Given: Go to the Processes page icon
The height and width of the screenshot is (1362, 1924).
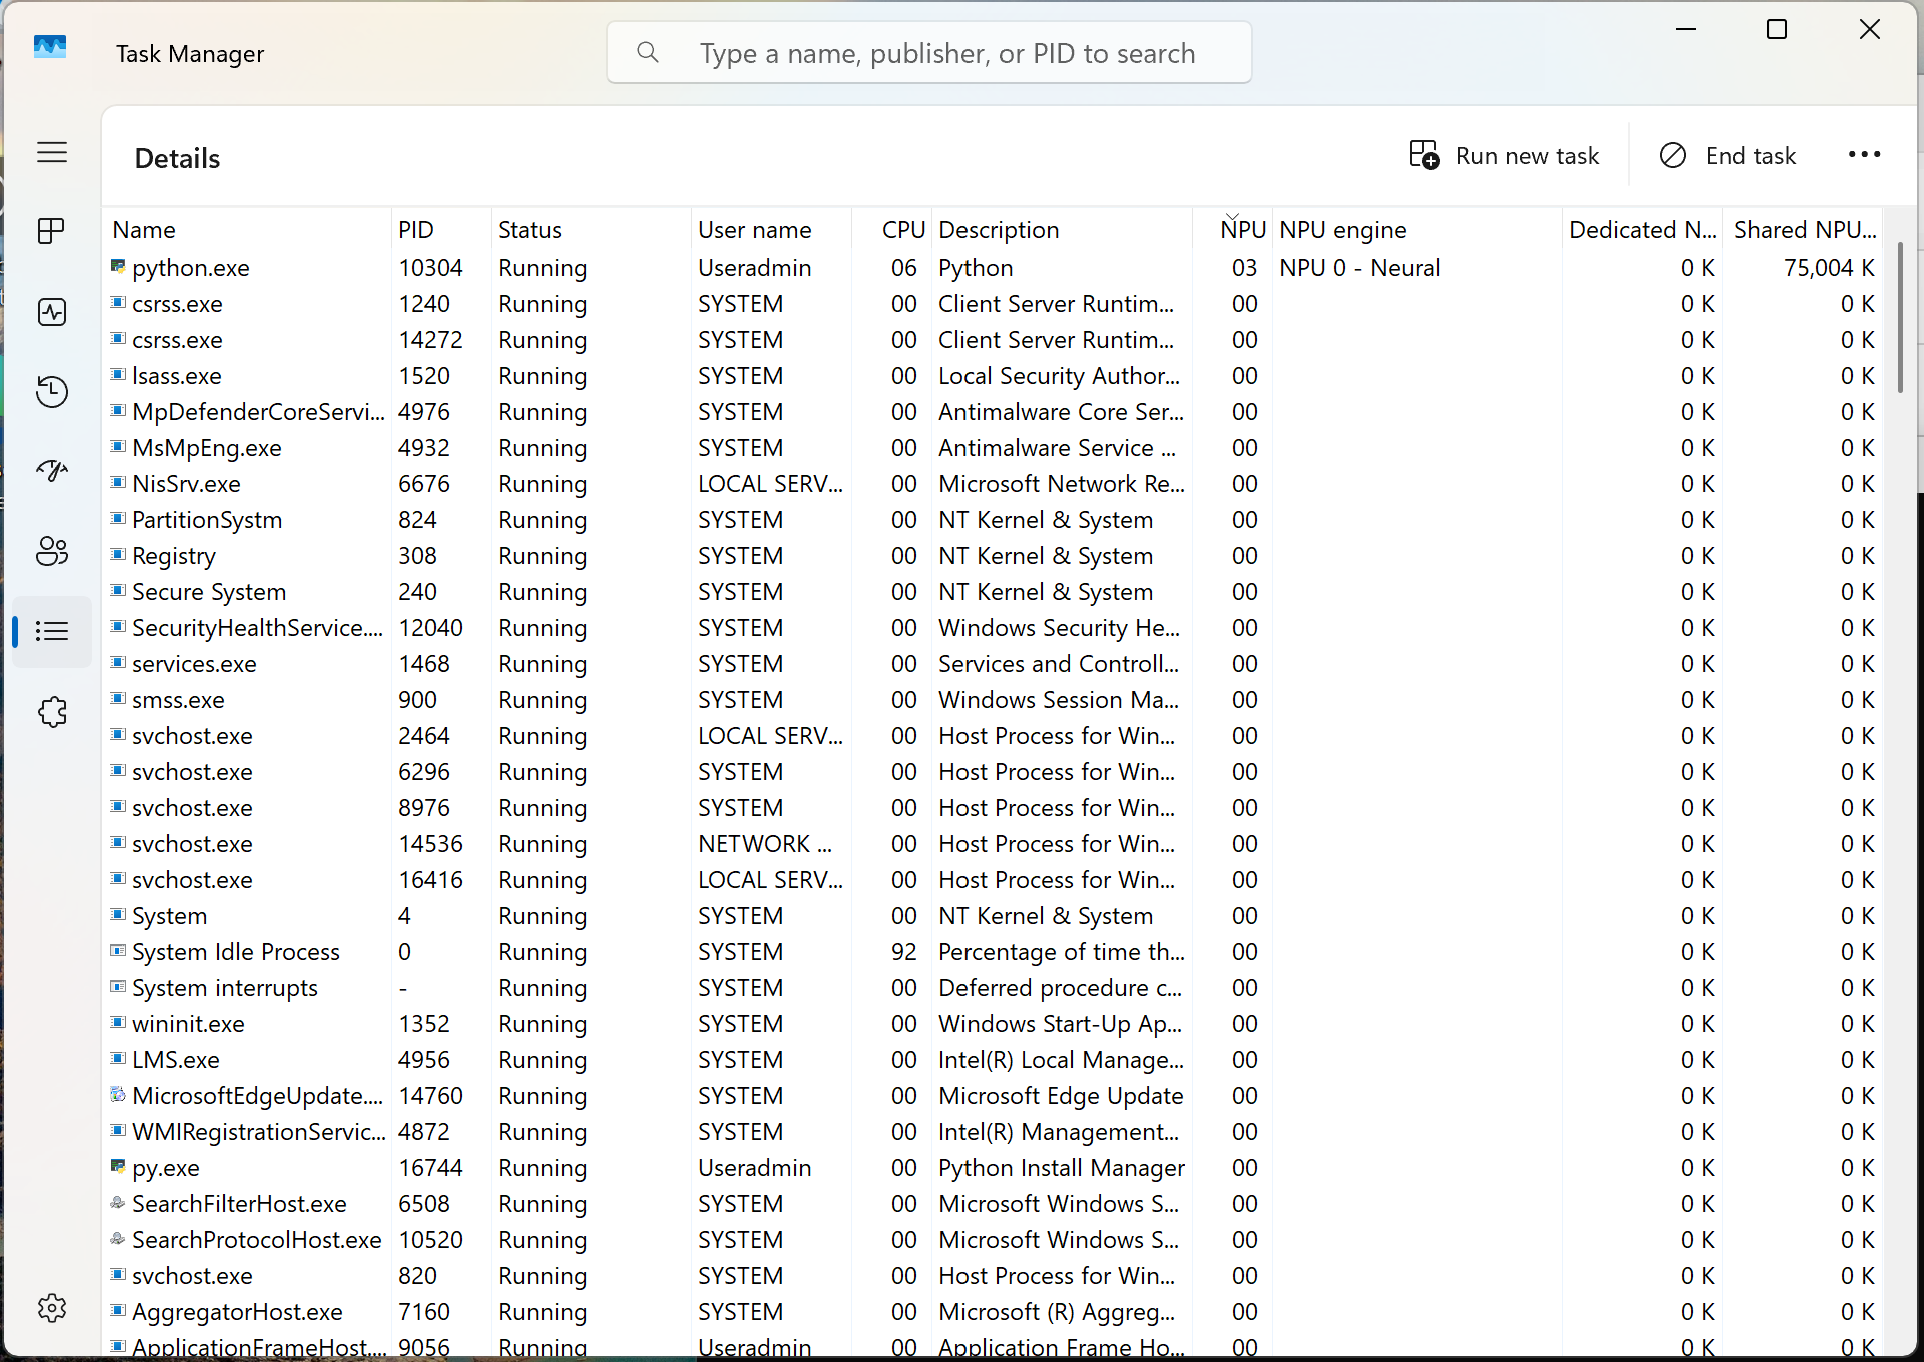Looking at the screenshot, I should 52,231.
